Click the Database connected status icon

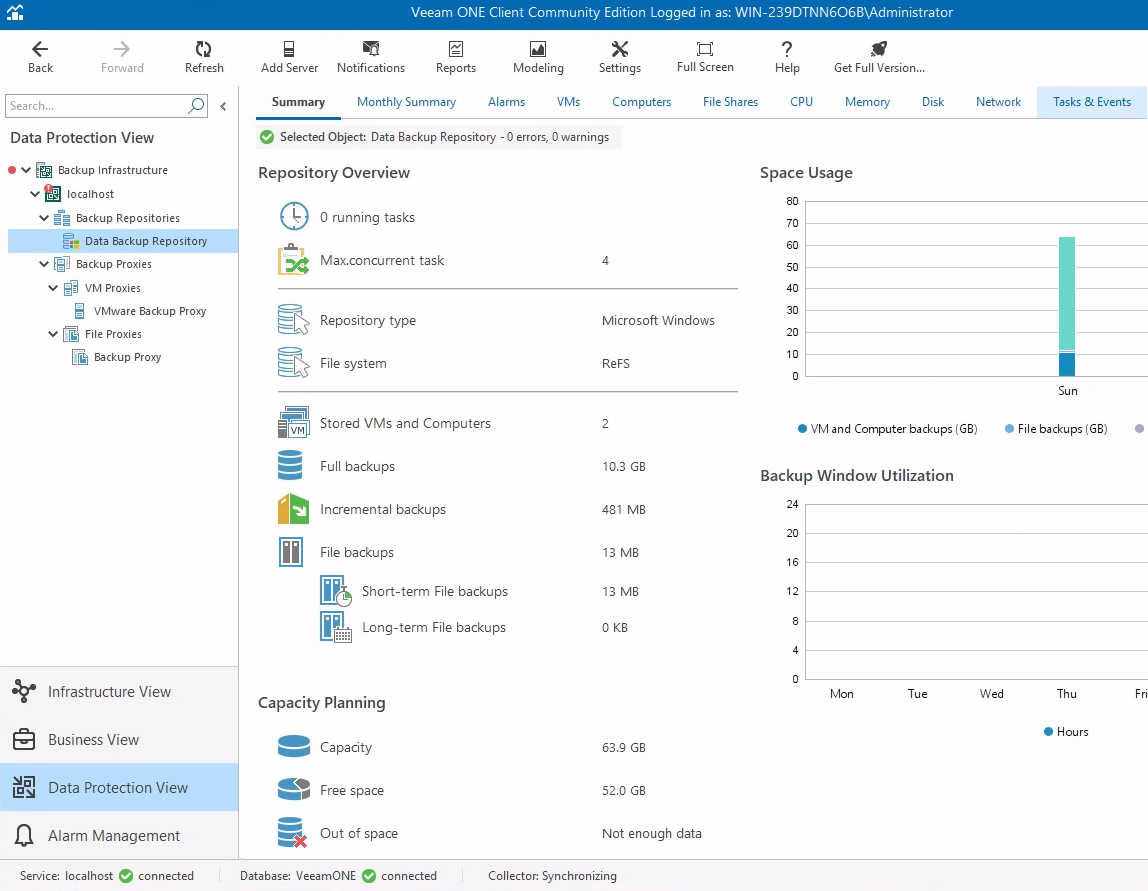[x=369, y=876]
